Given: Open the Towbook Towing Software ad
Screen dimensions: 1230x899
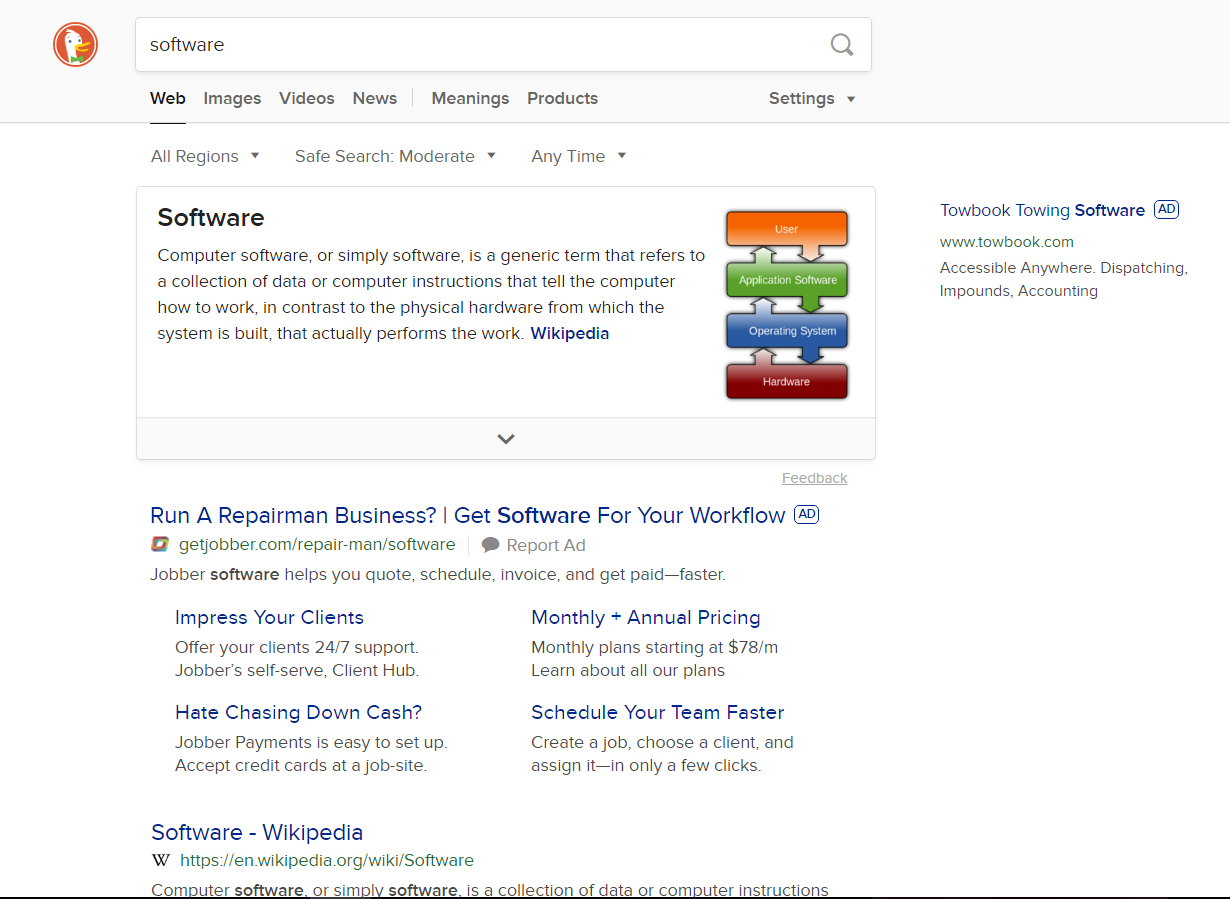Looking at the screenshot, I should tap(1042, 210).
